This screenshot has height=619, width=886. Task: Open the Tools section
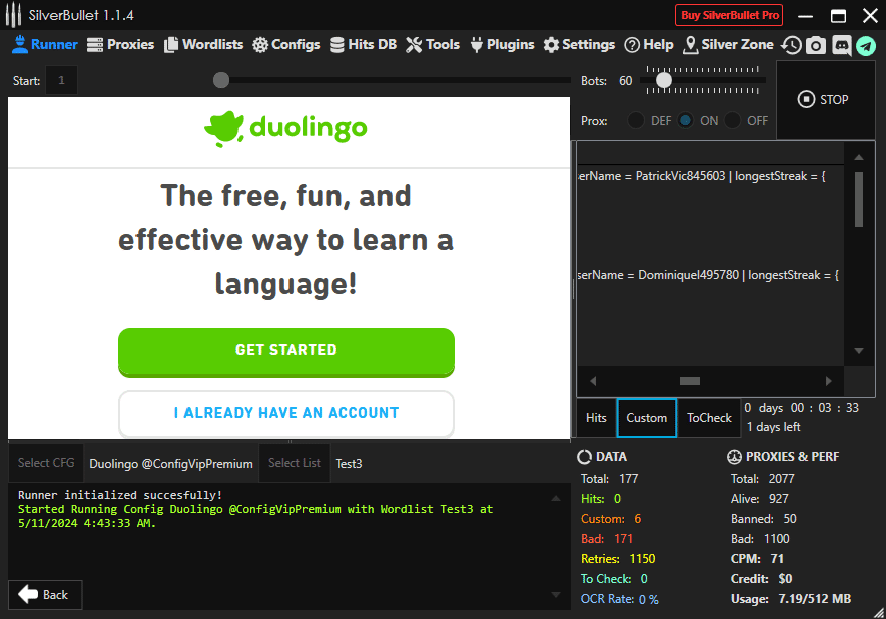433,45
